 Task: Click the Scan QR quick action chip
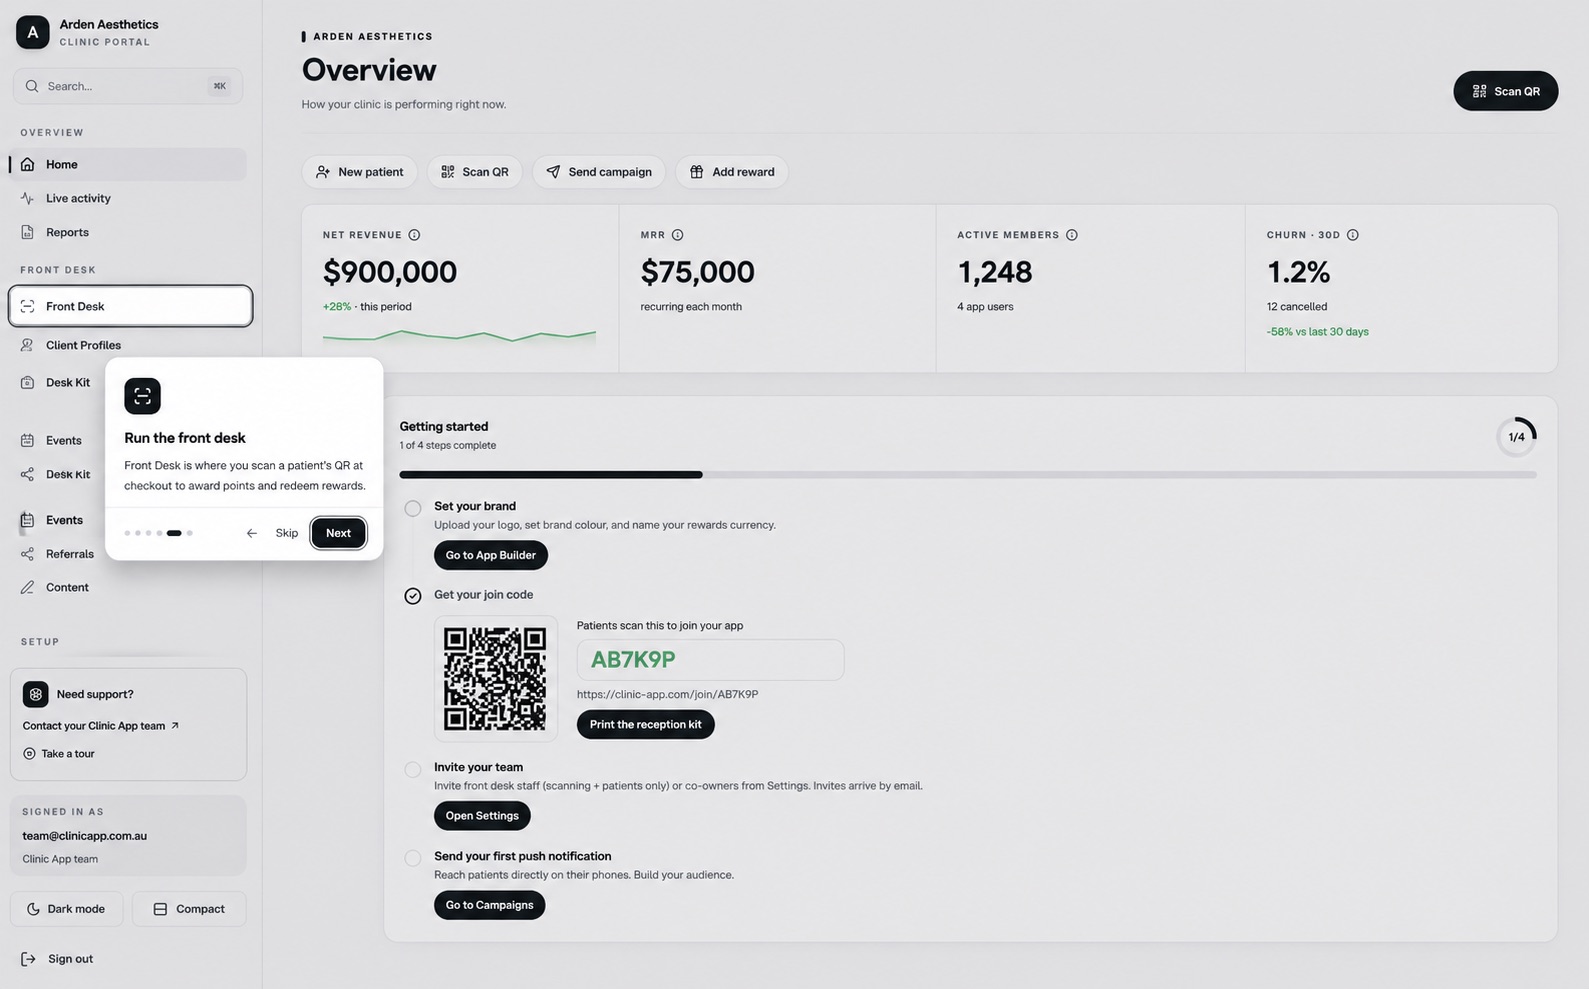[x=475, y=172]
